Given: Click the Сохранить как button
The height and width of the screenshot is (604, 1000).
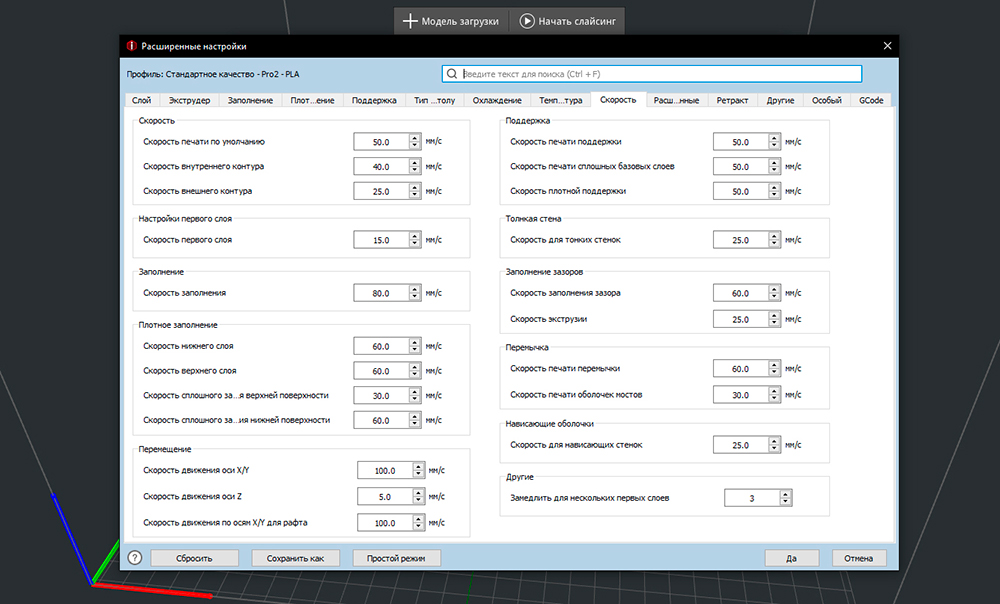Looking at the screenshot, I should [296, 558].
